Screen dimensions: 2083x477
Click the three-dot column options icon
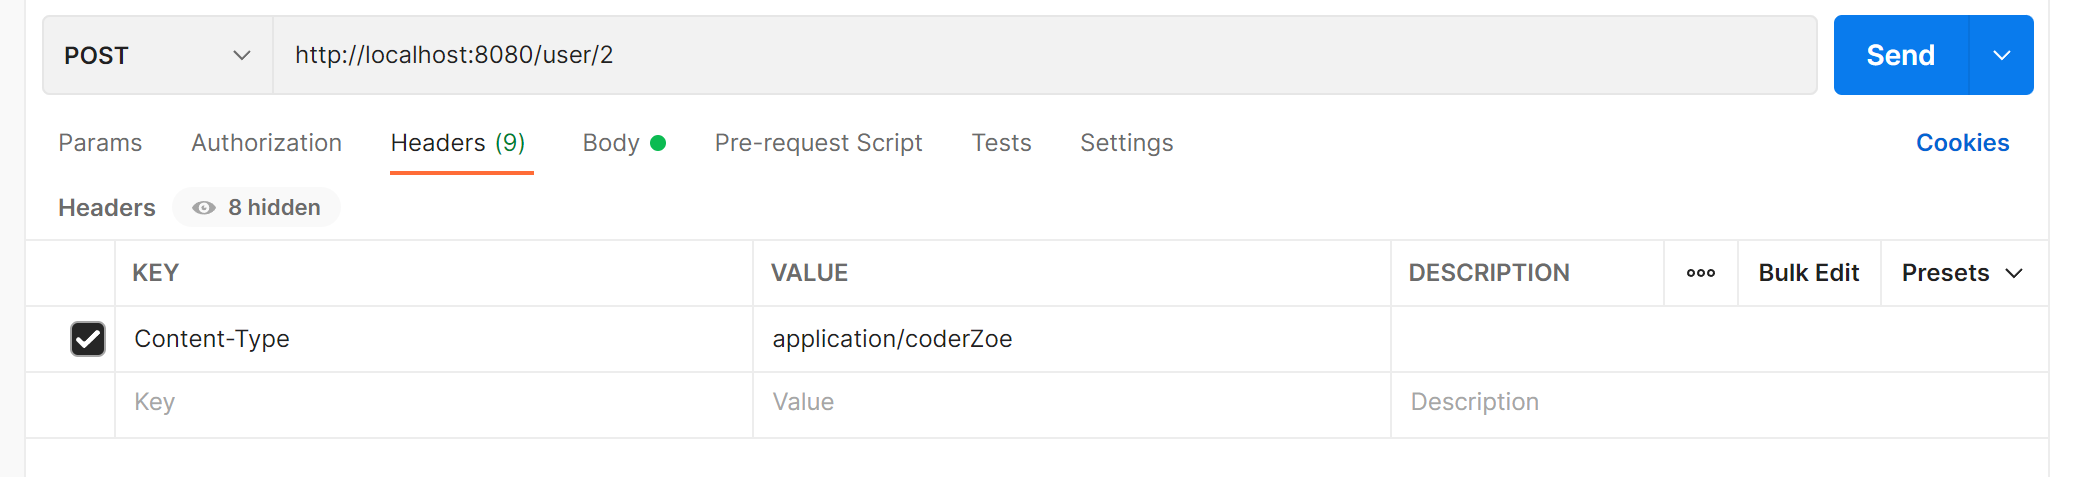tap(1700, 273)
